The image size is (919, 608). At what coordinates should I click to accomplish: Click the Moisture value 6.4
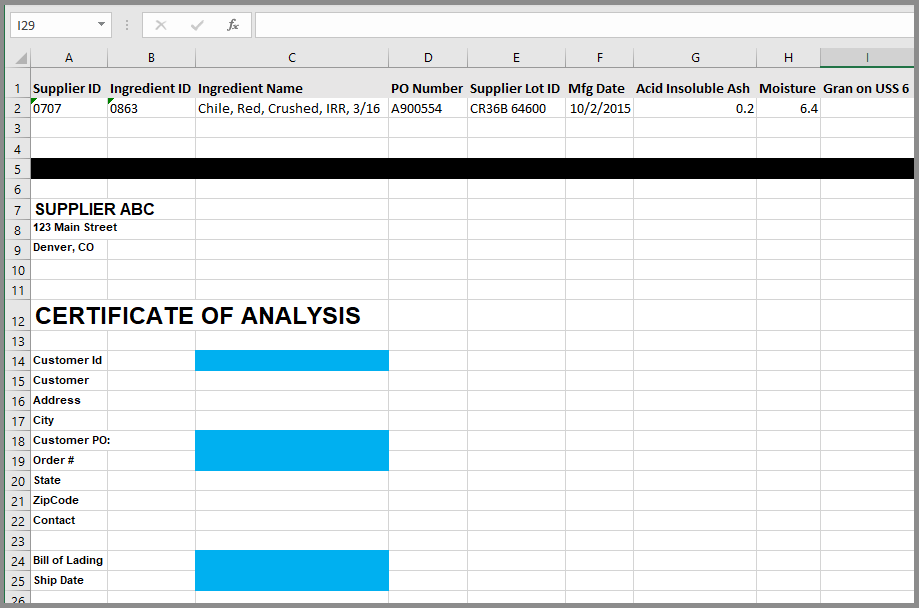tap(788, 108)
